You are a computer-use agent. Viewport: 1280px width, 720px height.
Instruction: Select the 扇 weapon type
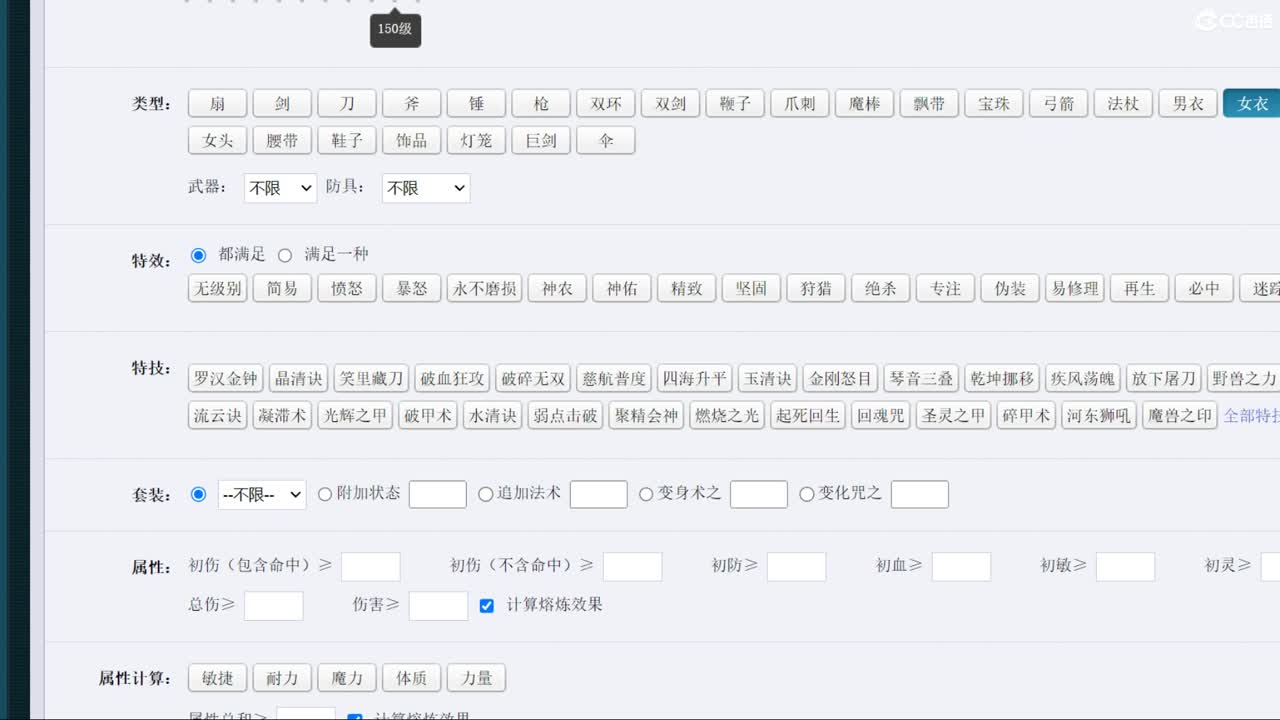pos(217,103)
